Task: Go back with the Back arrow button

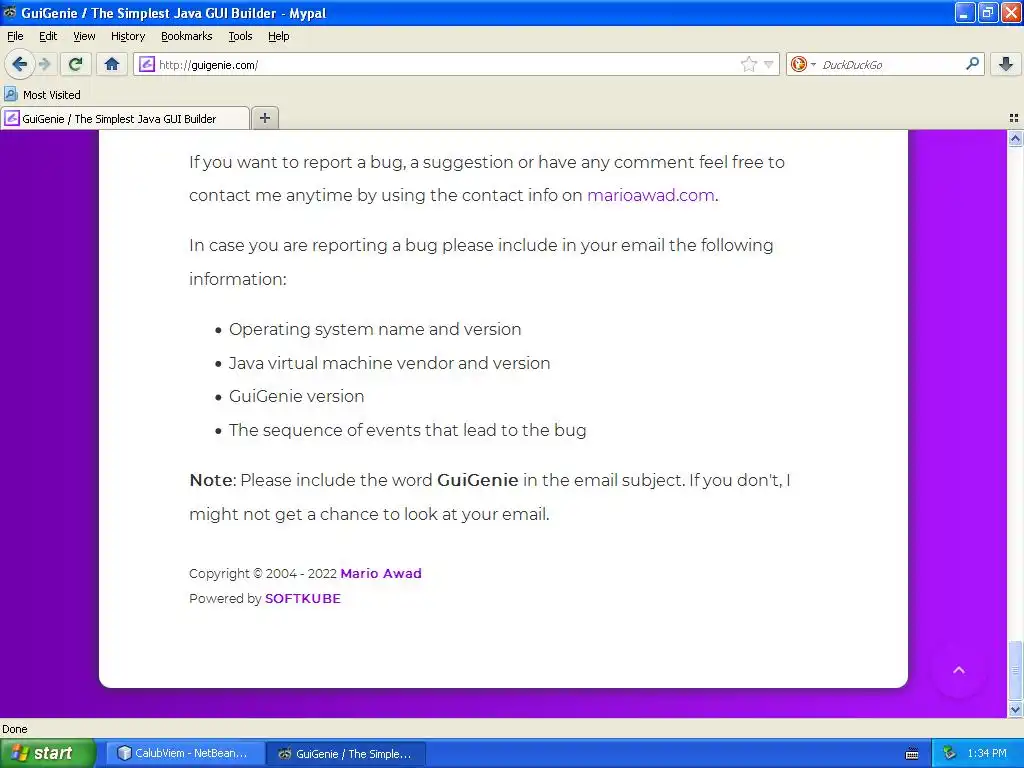Action: (x=18, y=64)
